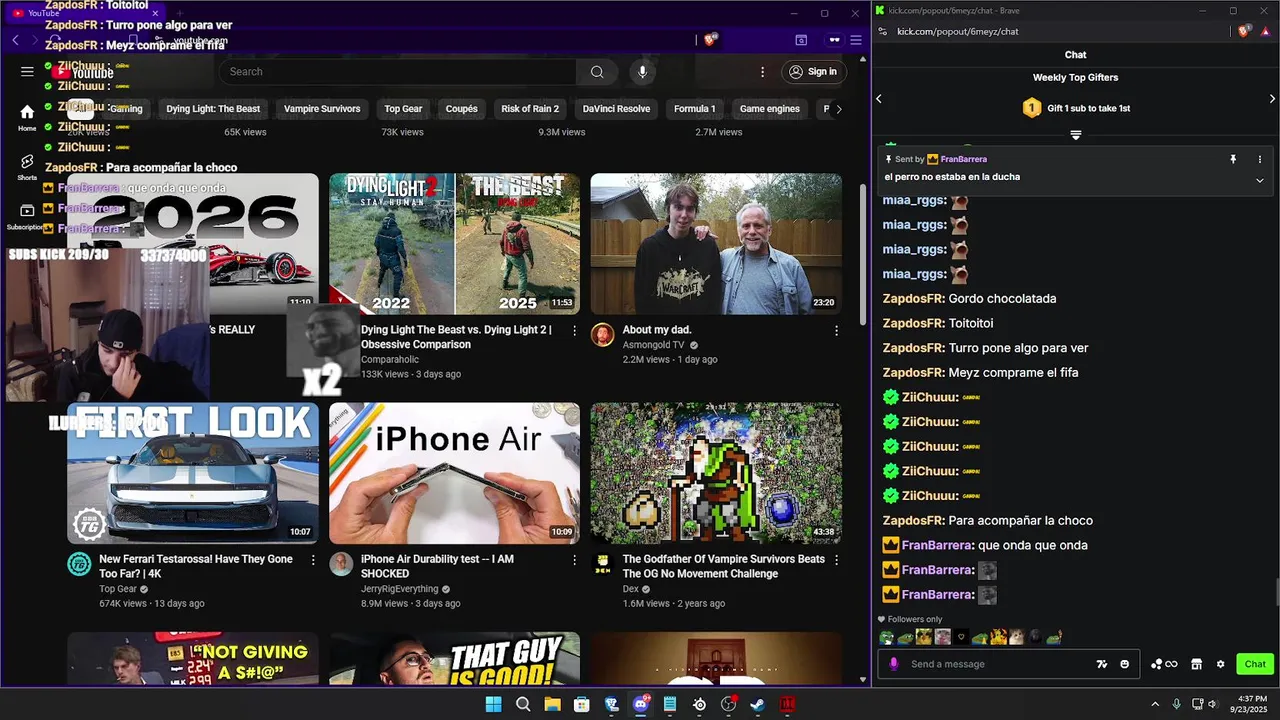1280x720 pixels.
Task: Open options menu for iPhone Air video
Action: click(x=574, y=560)
